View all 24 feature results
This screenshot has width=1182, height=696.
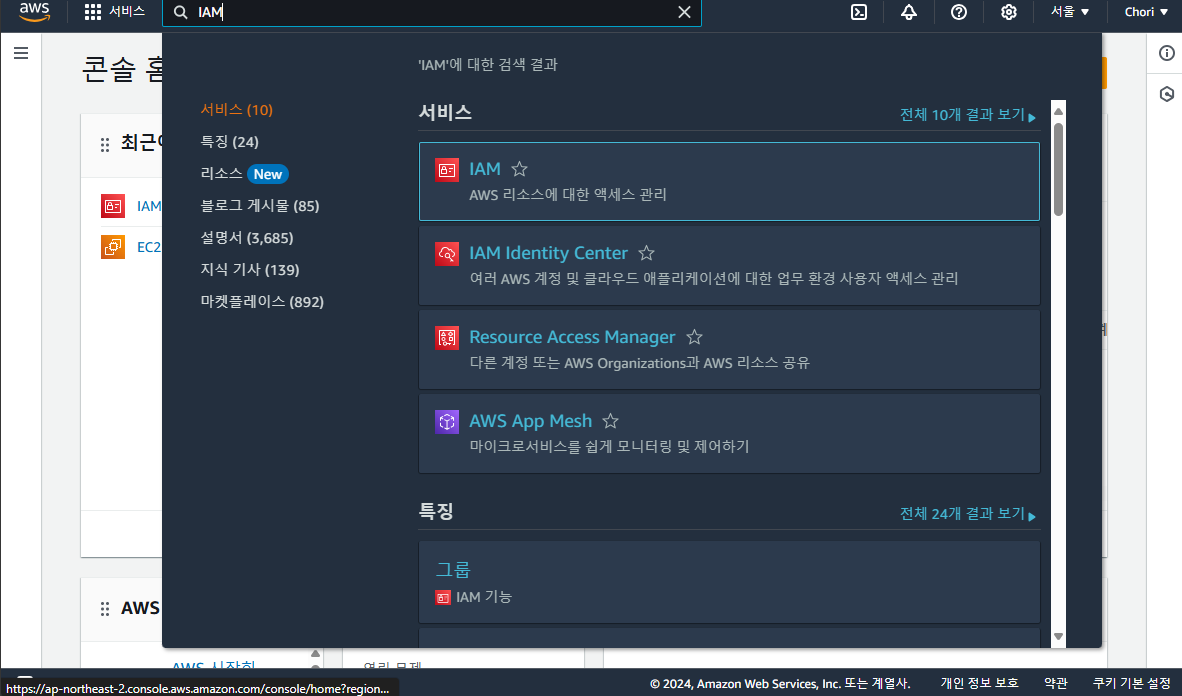968,514
